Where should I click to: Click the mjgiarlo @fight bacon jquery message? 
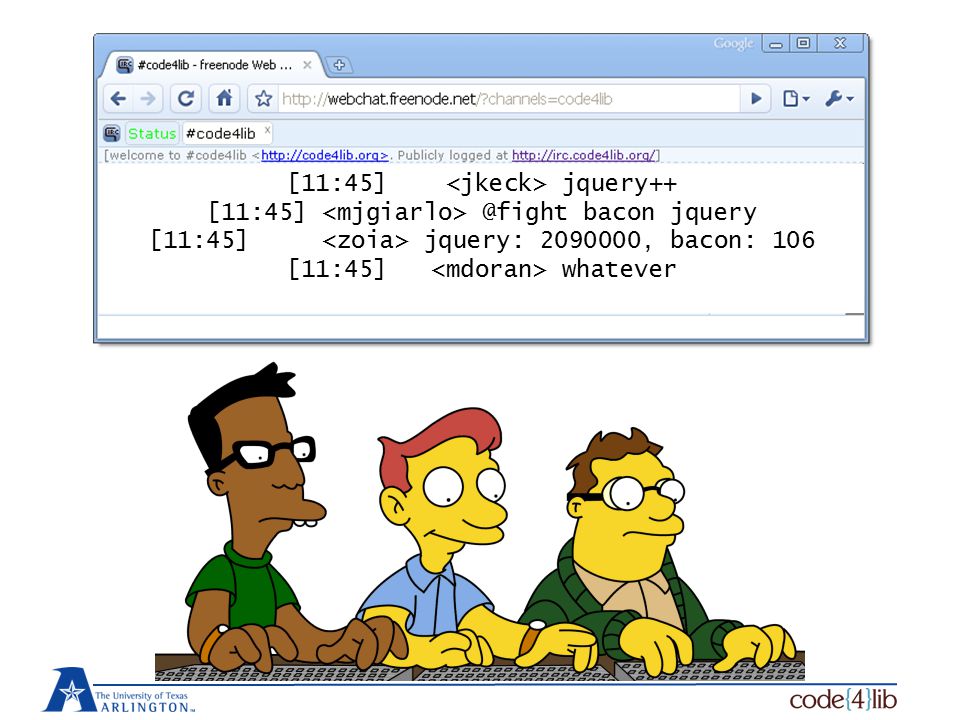482,212
